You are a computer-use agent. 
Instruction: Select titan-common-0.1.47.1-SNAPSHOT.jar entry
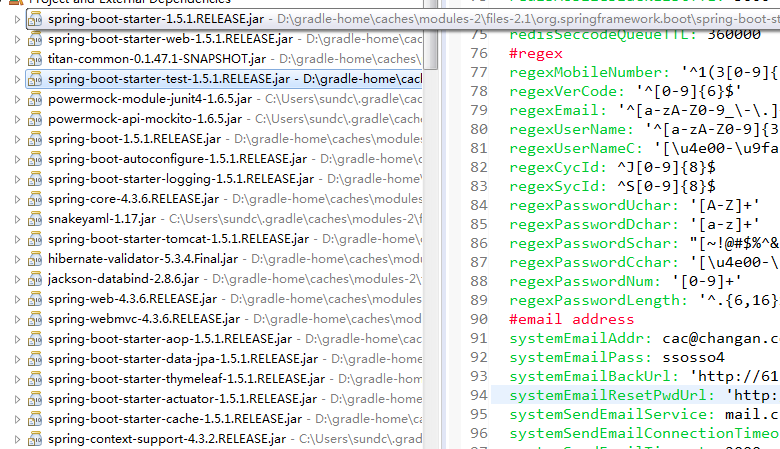click(157, 59)
